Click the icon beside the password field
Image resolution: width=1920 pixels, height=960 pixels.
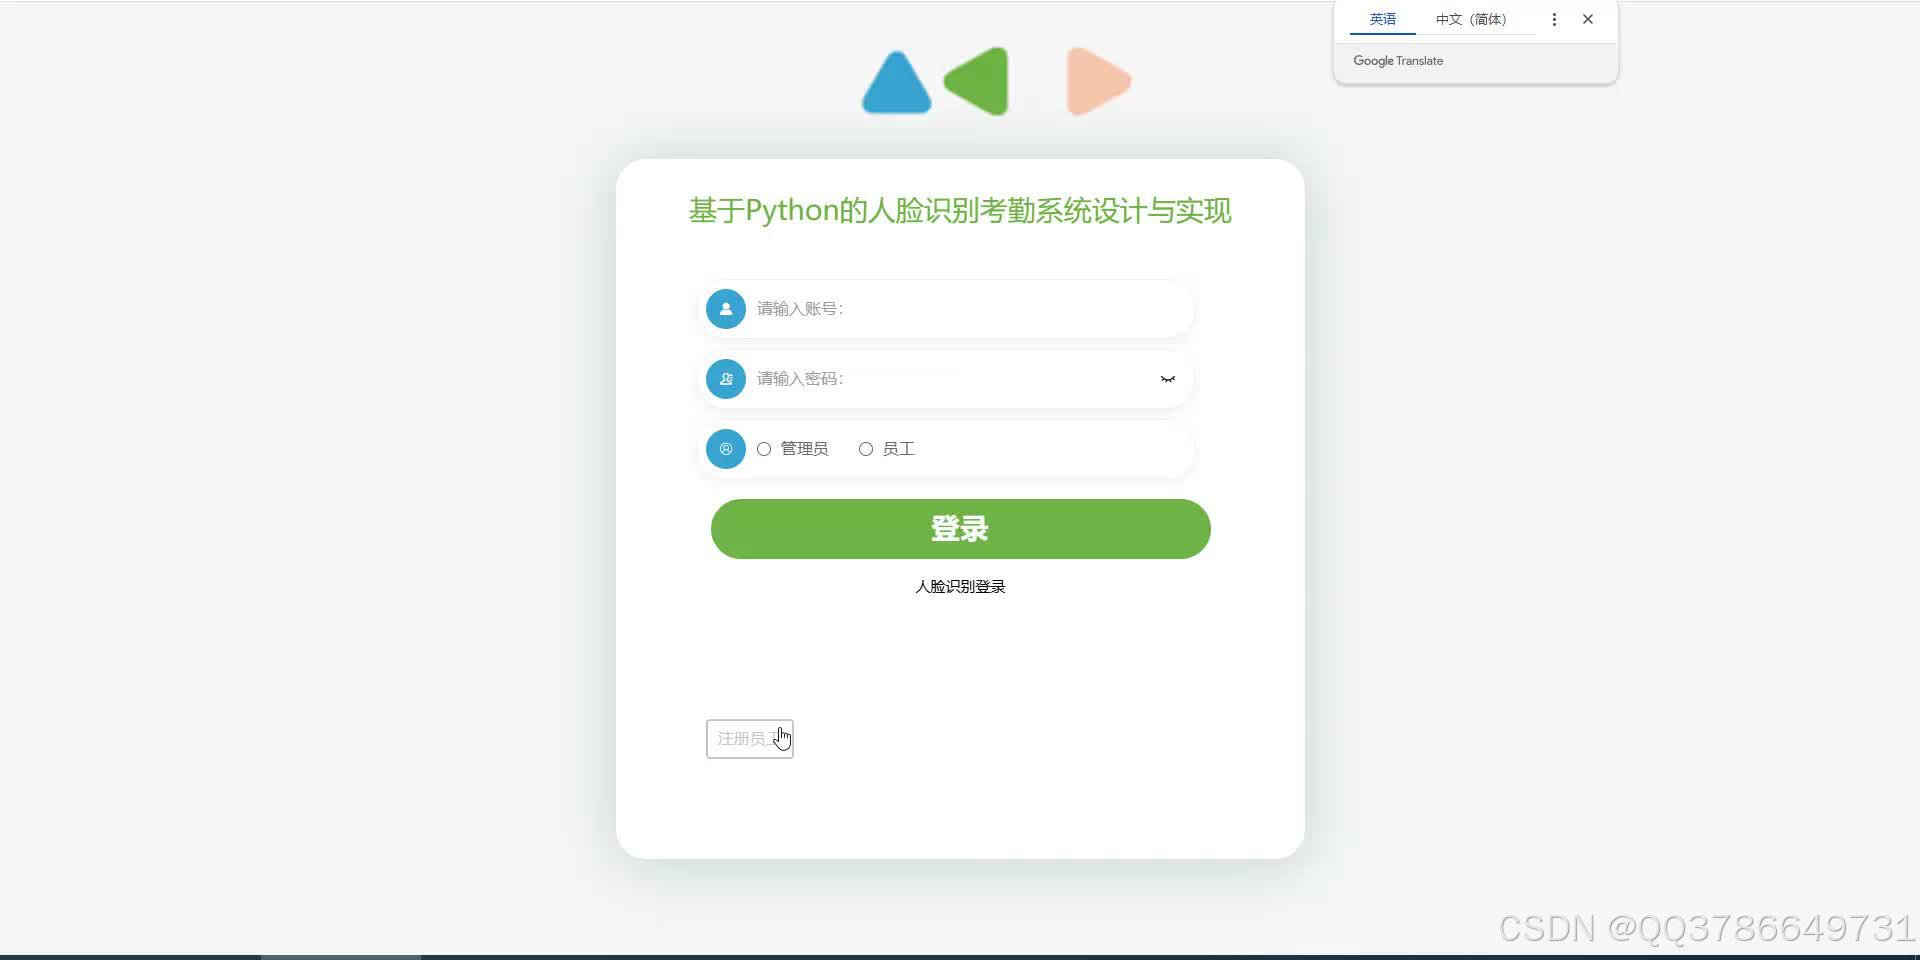tap(725, 378)
